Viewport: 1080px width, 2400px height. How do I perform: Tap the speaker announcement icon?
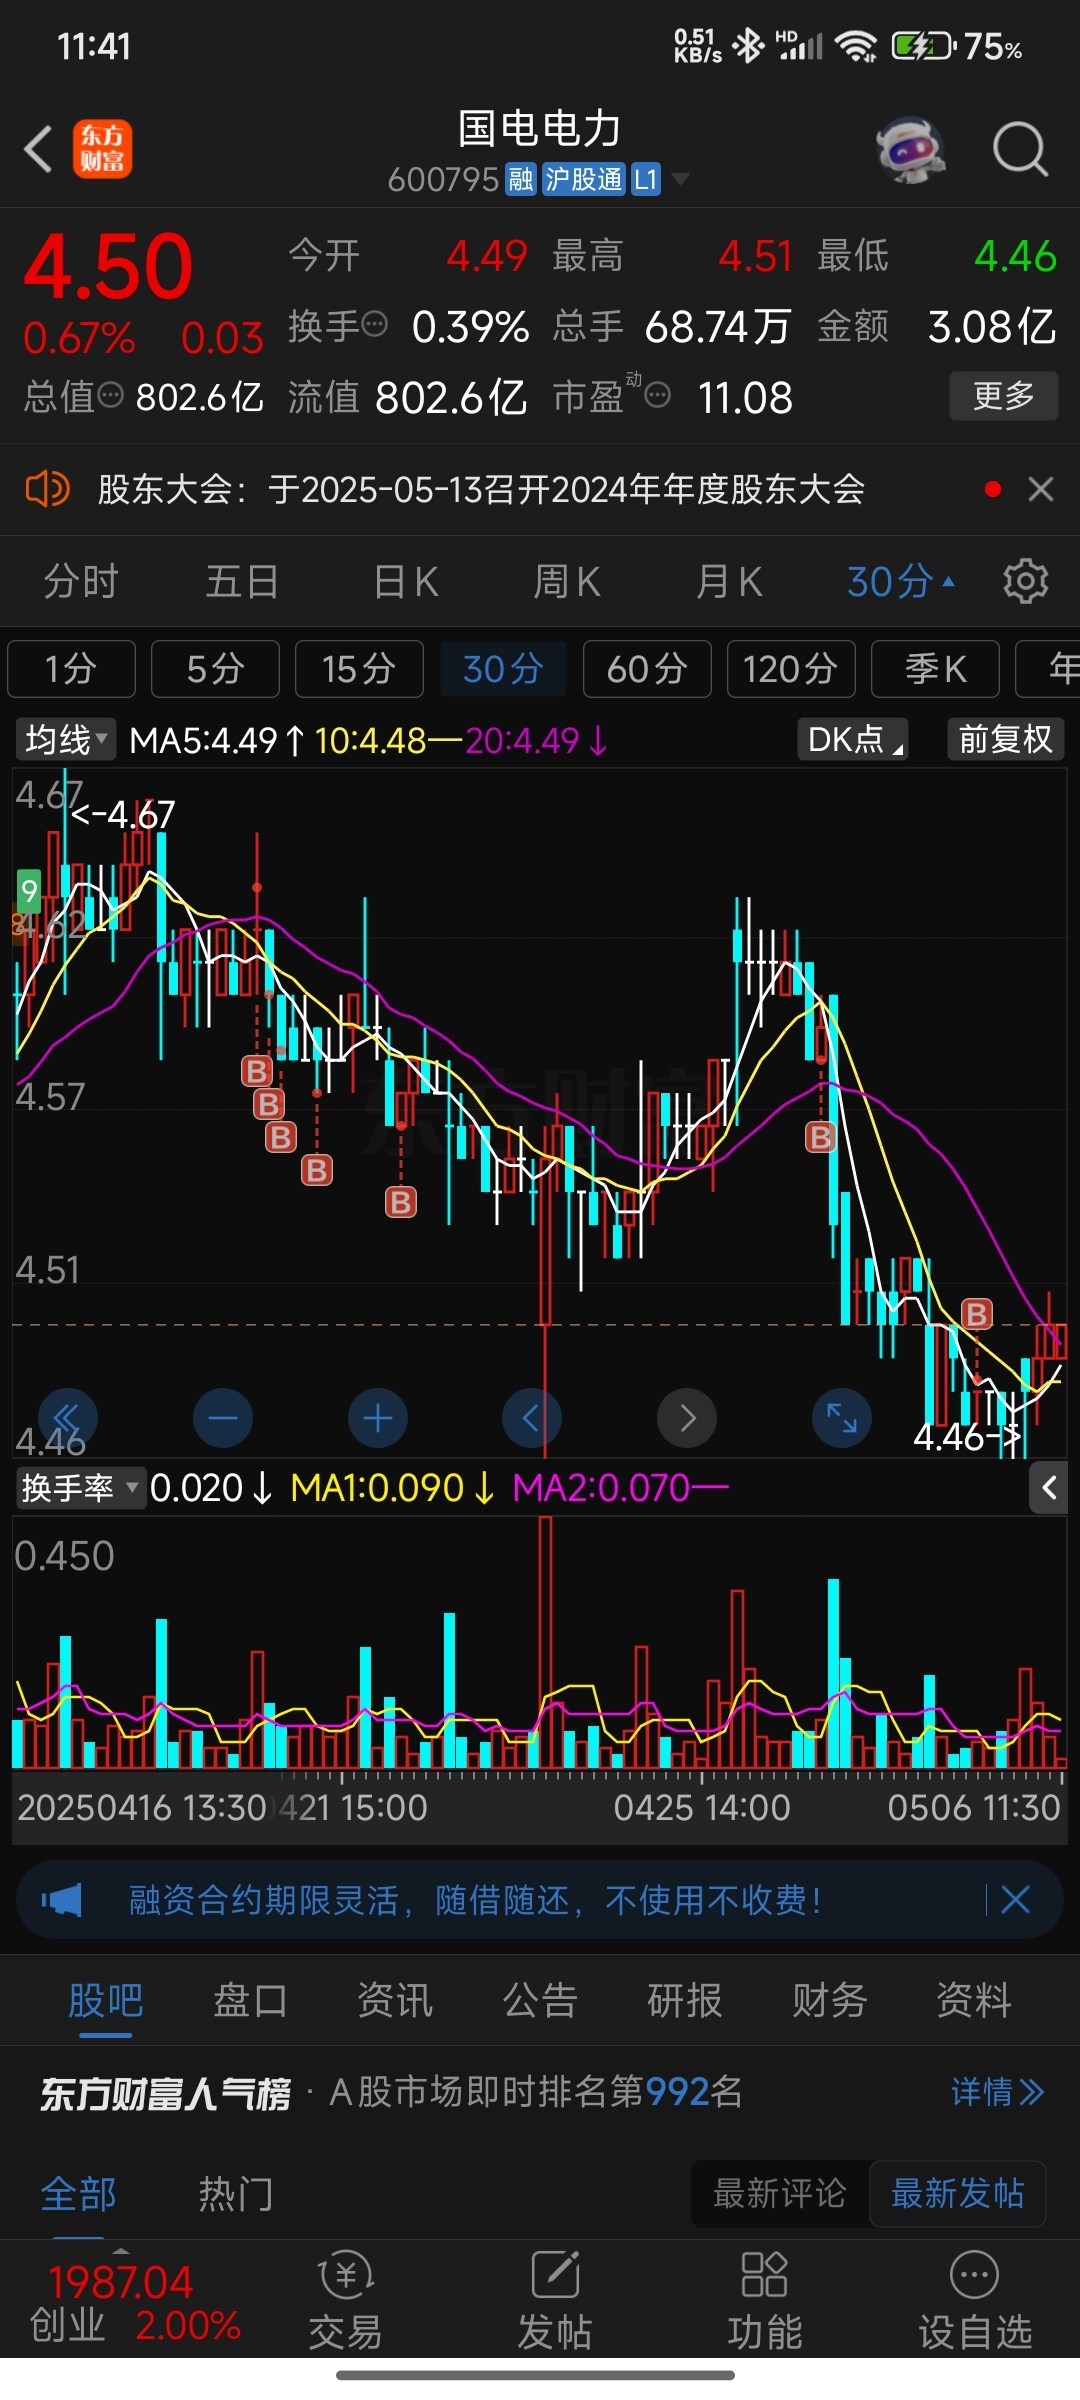coord(47,489)
